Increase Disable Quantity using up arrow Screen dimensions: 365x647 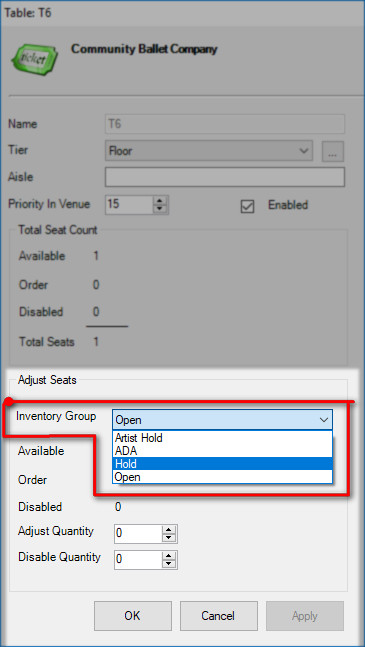[x=168, y=555]
